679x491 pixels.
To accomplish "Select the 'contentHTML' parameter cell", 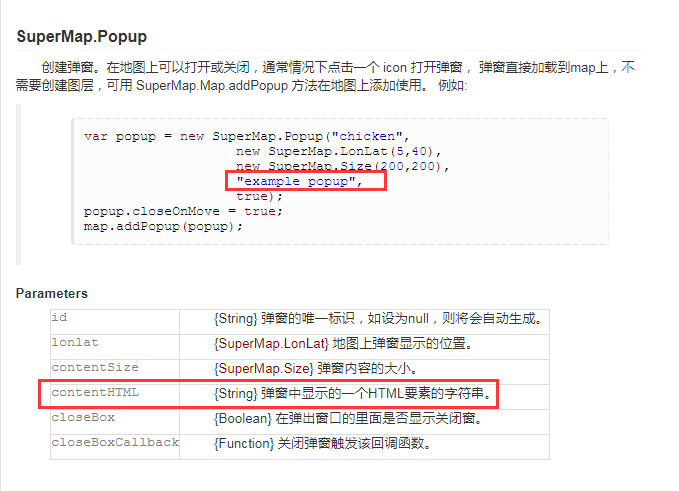I will pos(115,397).
